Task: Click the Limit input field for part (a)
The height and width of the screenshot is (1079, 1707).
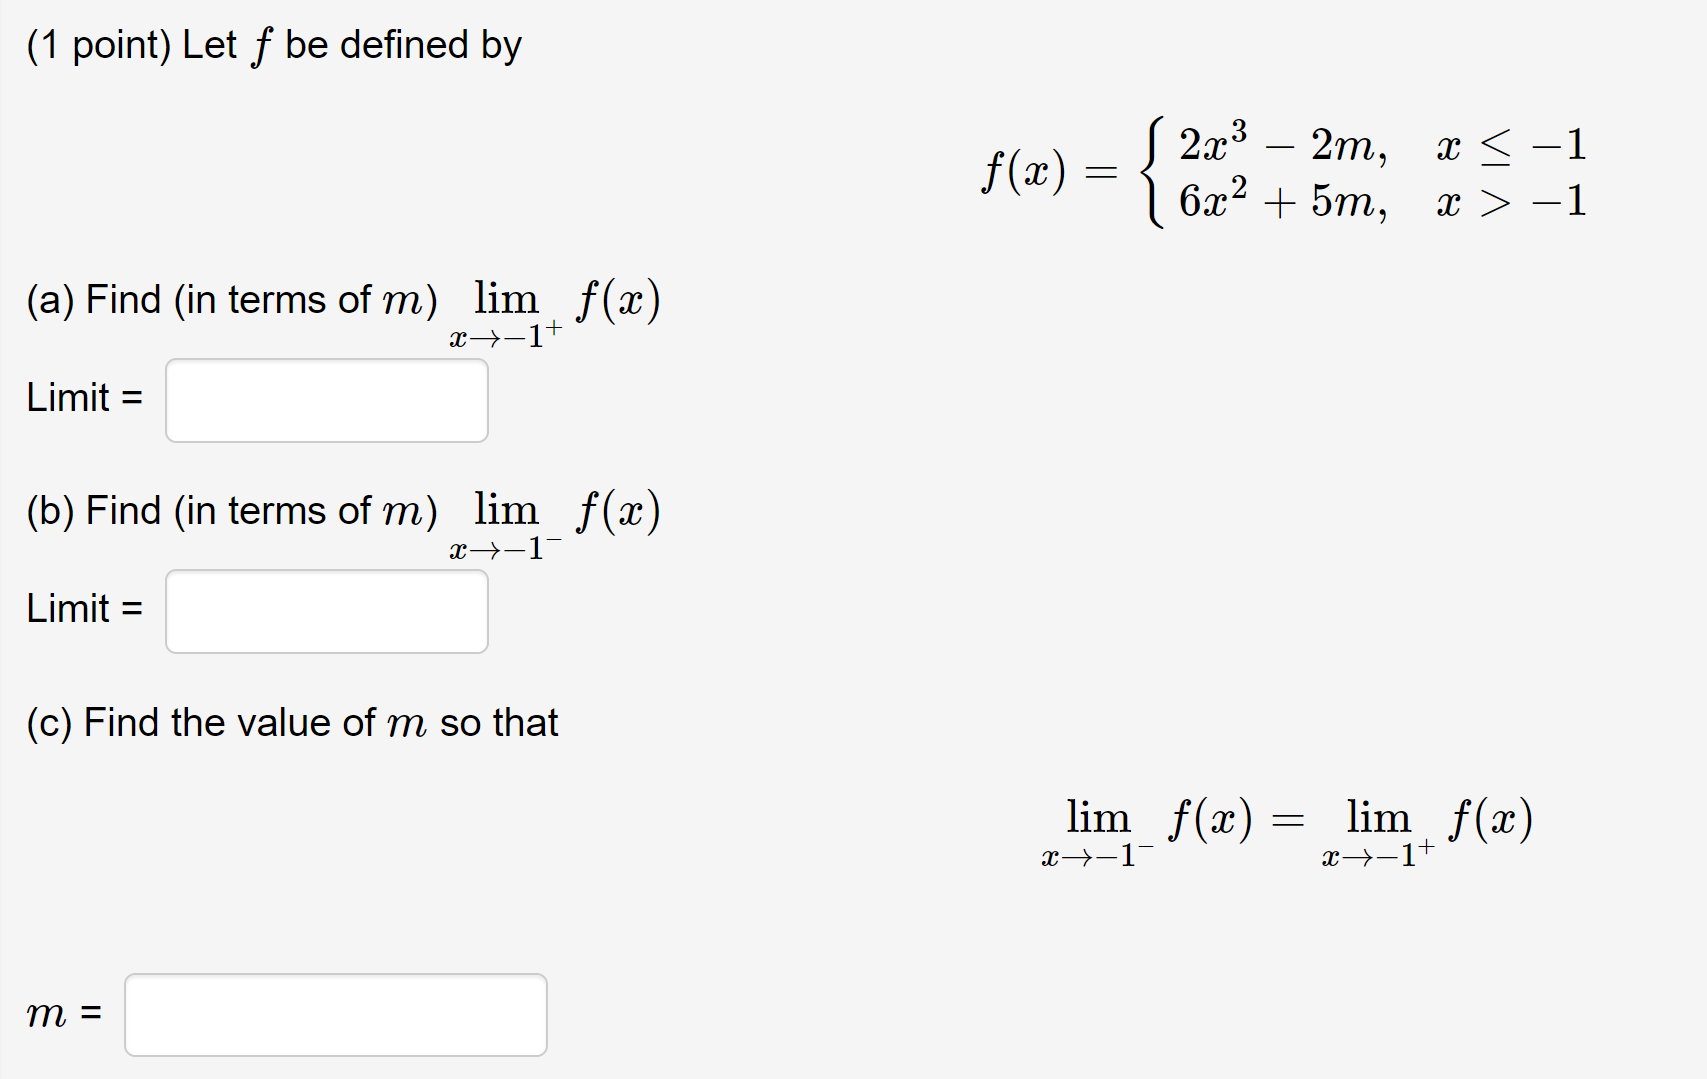Action: (325, 399)
